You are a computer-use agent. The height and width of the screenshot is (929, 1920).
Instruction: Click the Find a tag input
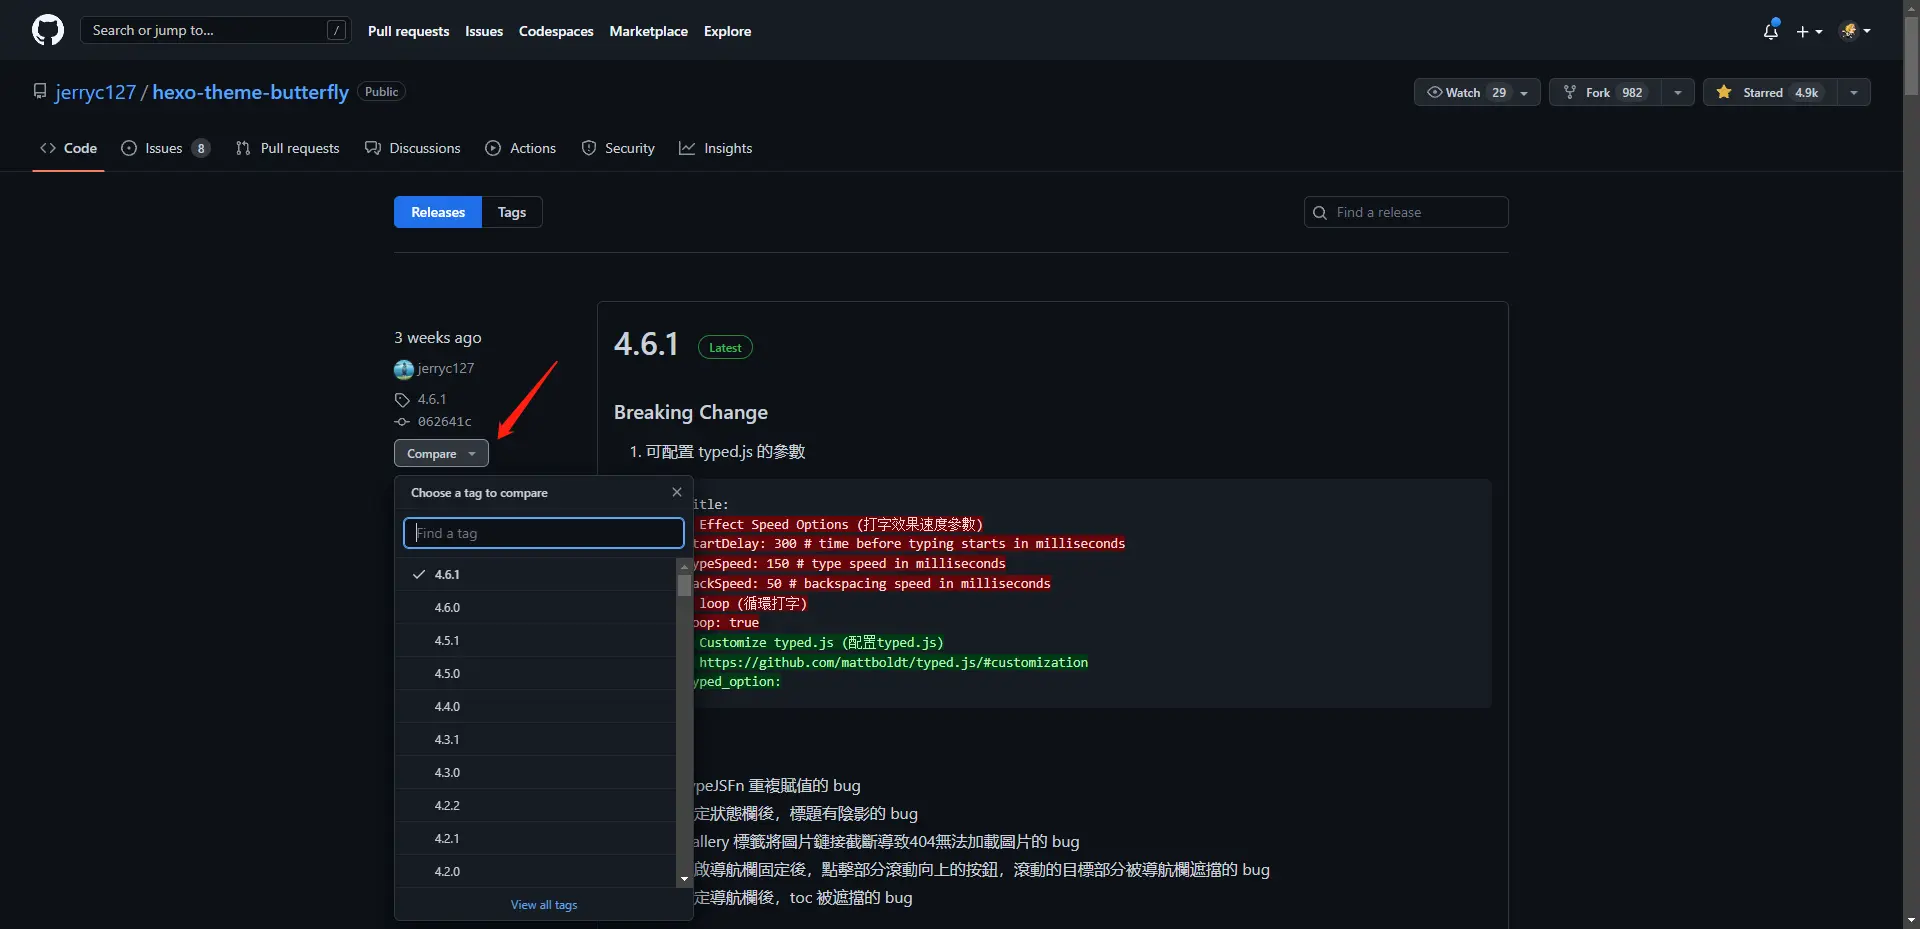544,533
